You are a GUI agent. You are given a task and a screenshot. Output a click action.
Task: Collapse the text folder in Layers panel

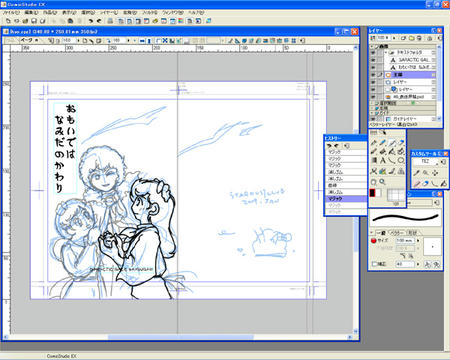point(386,53)
